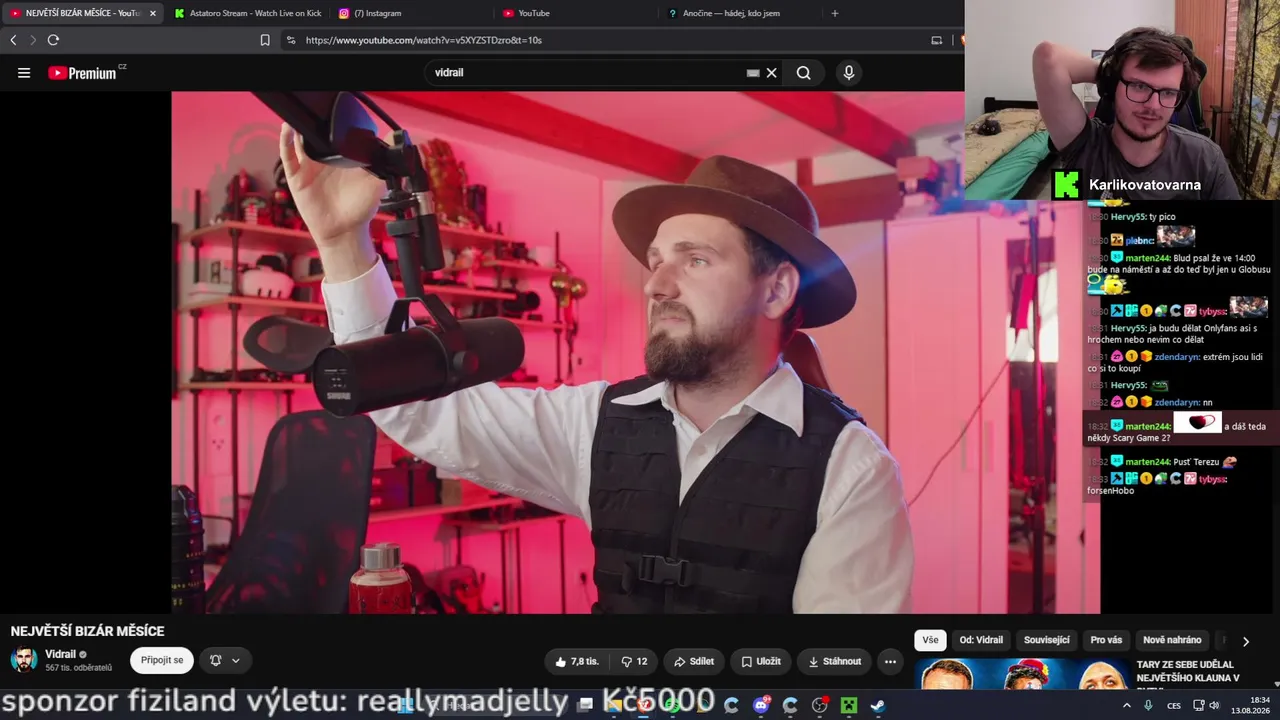This screenshot has height=720, width=1280.
Task: Join the channel with Připojit se
Action: point(162,660)
